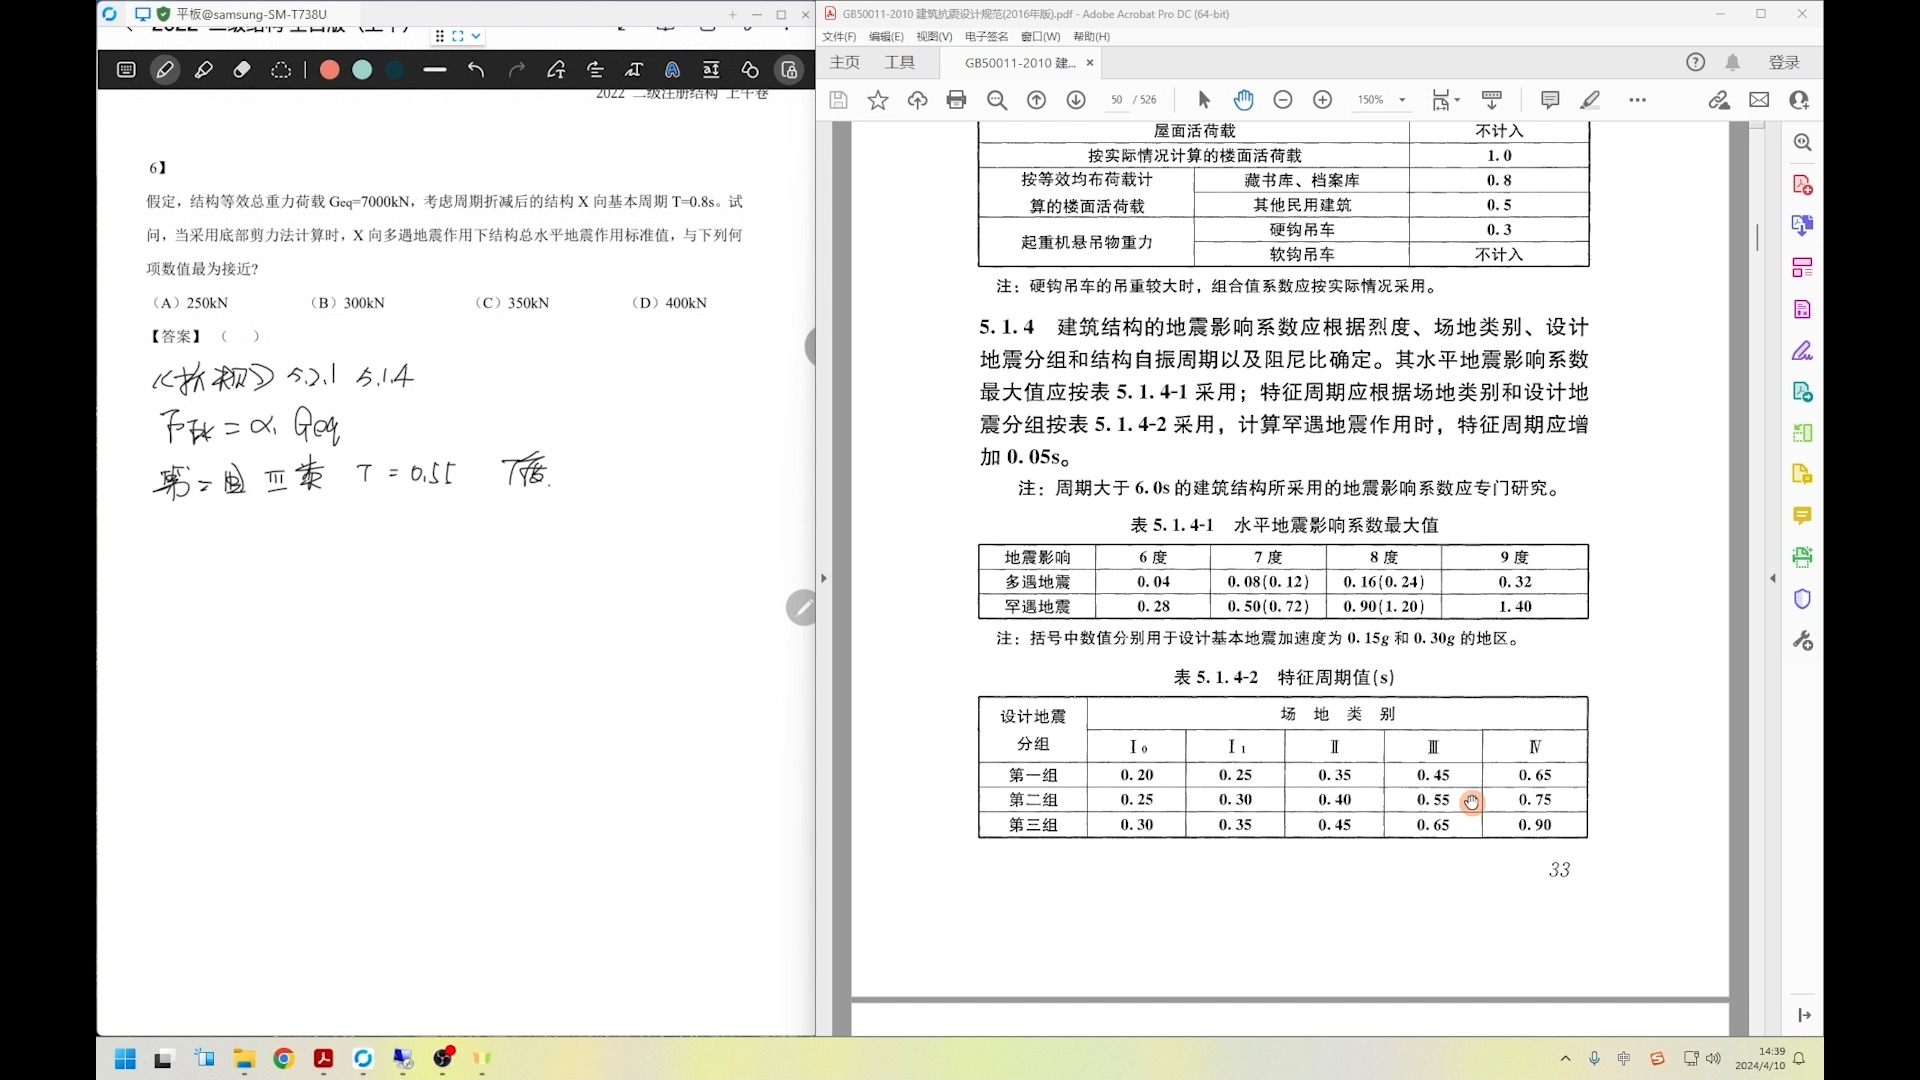The height and width of the screenshot is (1080, 1920).
Task: Open more tools ellipsis menu
Action: coord(1637,100)
